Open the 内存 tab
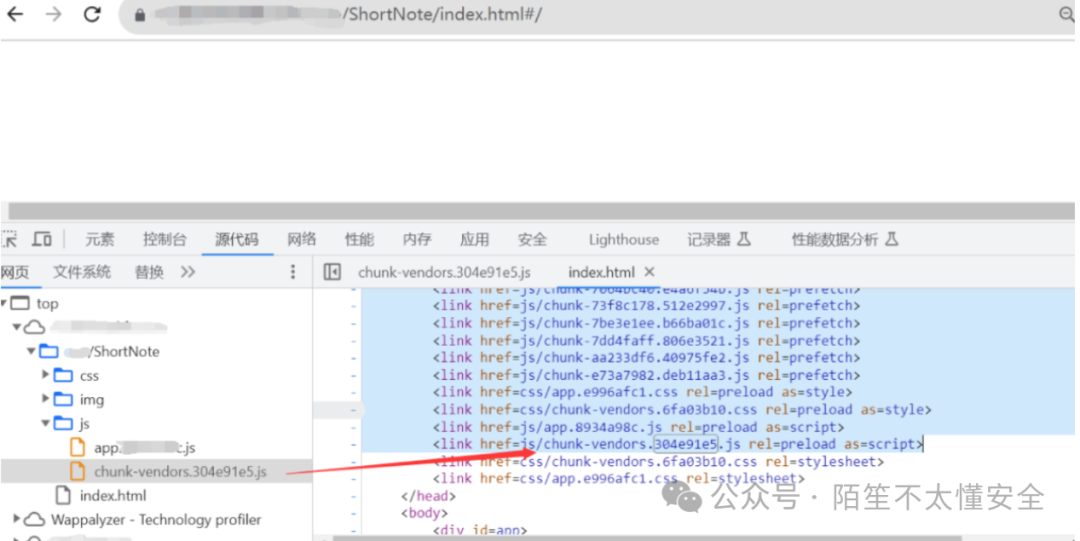This screenshot has height=541, width=1080. (417, 239)
